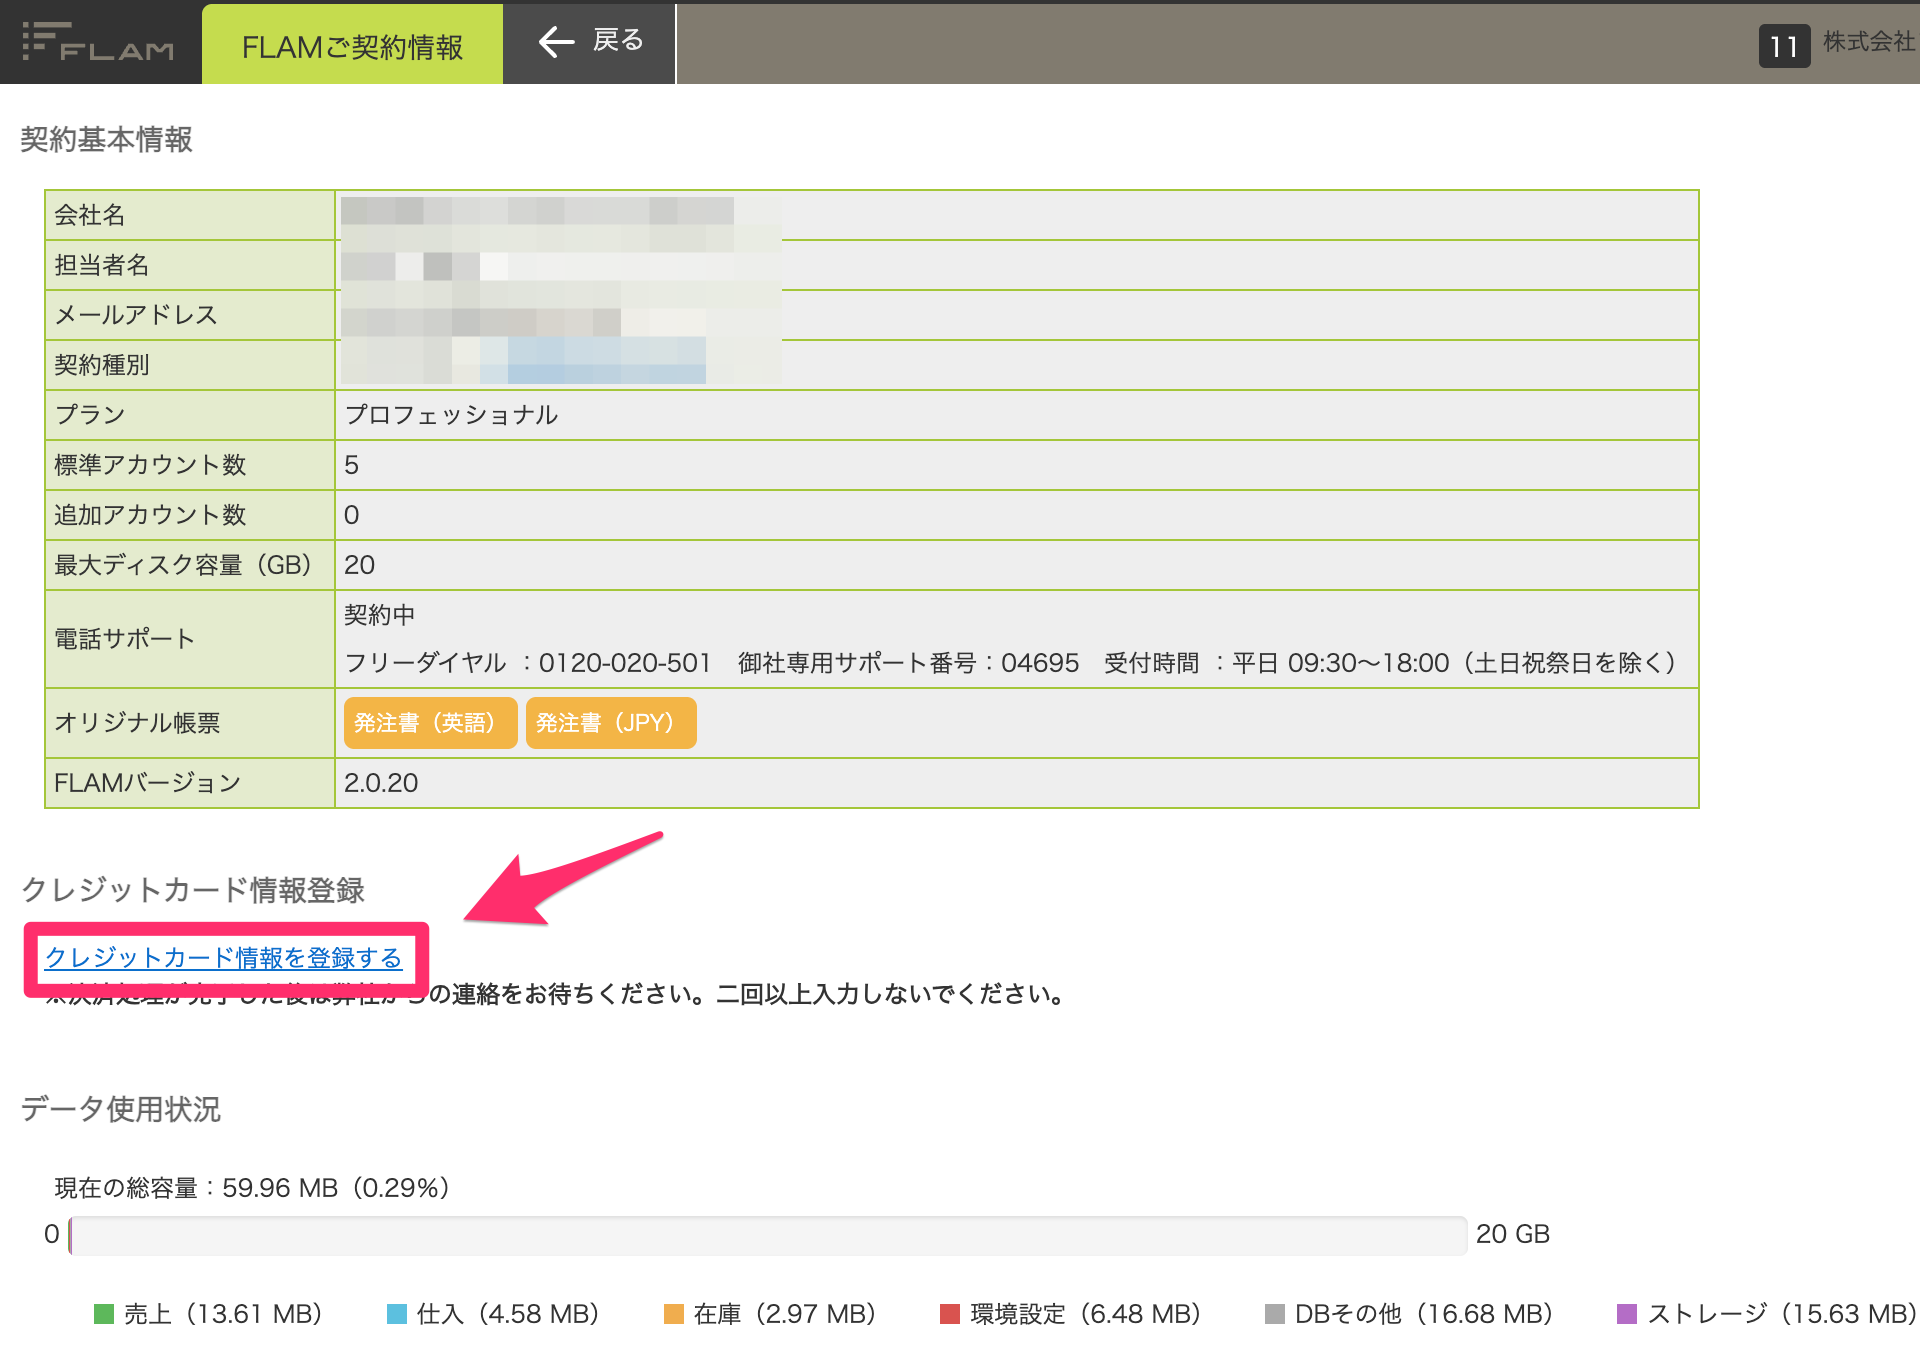
Task: Click the 追加アカウント数 value 0
Action: [351, 515]
